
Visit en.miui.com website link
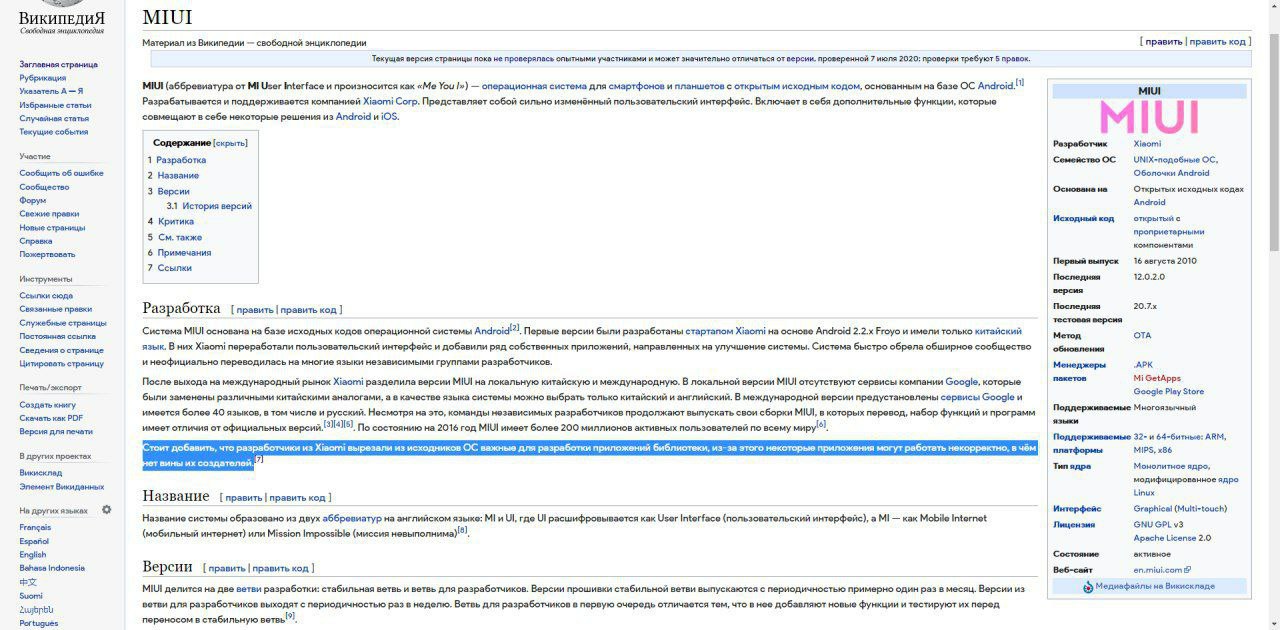[1157, 570]
